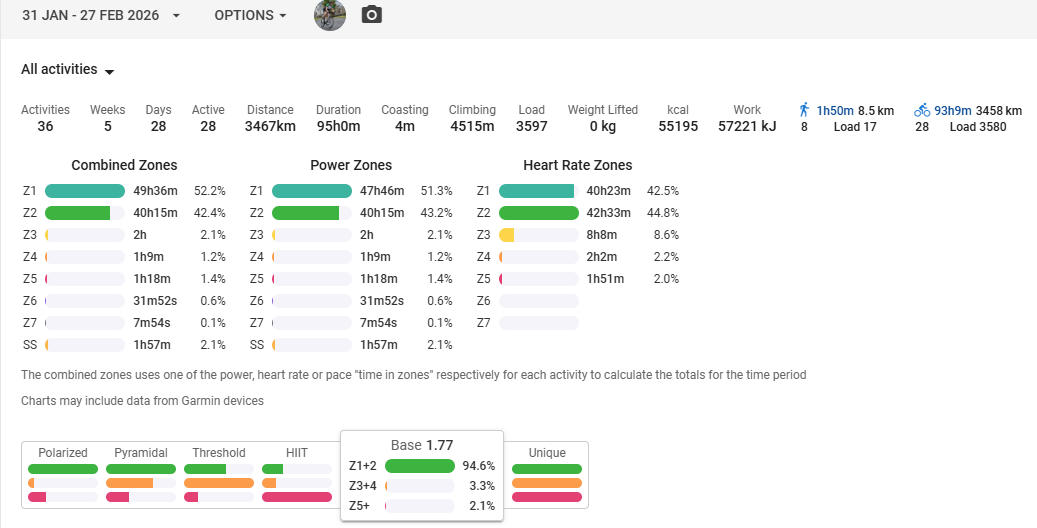Click the Heart Rate Zones Z3 yellow bar
Image resolution: width=1037 pixels, height=528 pixels.
pyautogui.click(x=507, y=235)
